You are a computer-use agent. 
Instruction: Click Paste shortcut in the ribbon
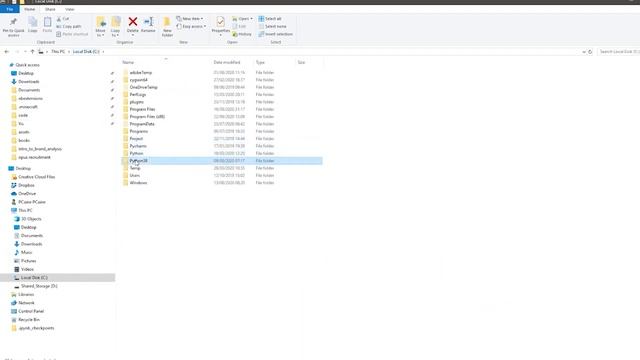click(x=72, y=34)
